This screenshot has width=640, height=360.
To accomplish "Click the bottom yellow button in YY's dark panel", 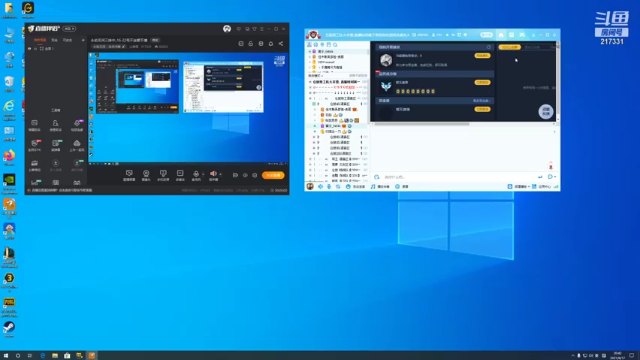I will coord(482,109).
